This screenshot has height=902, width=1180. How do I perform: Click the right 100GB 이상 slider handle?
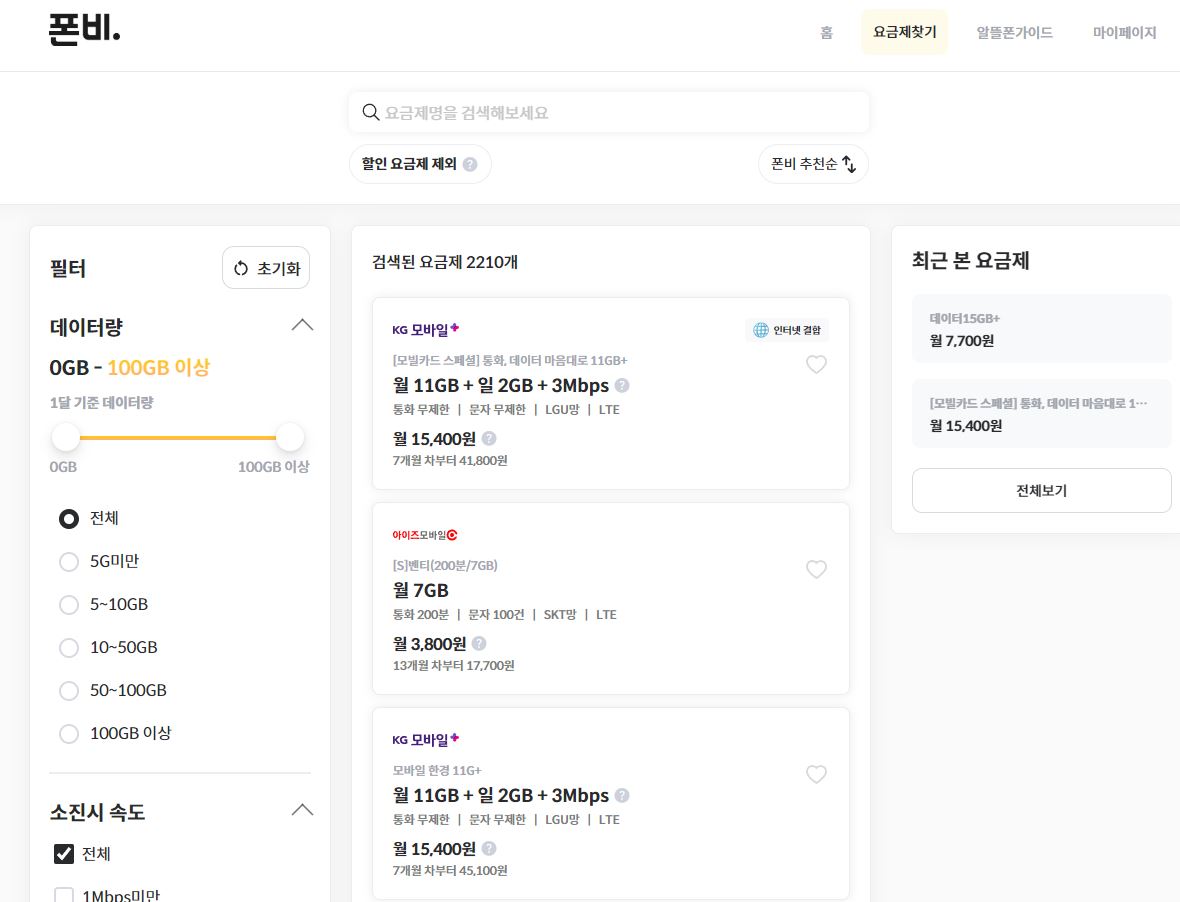coord(290,437)
